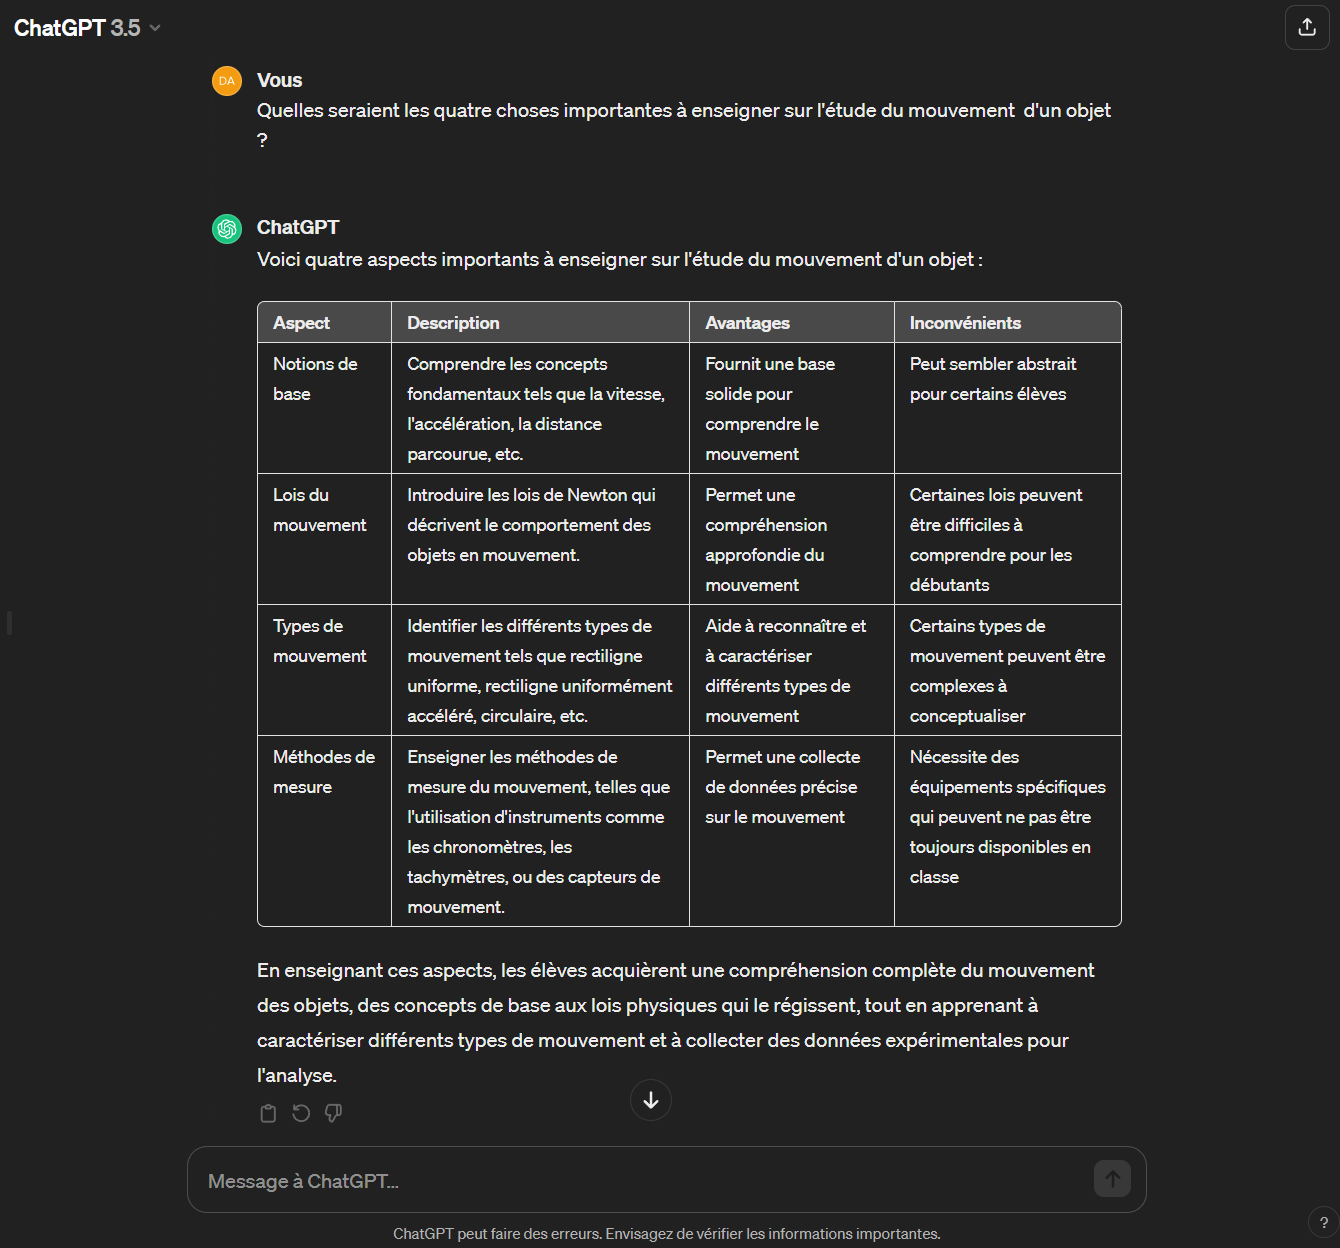This screenshot has width=1340, height=1248.
Task: Open the ChatGPT 3.5 model dropdown
Action: 87,28
